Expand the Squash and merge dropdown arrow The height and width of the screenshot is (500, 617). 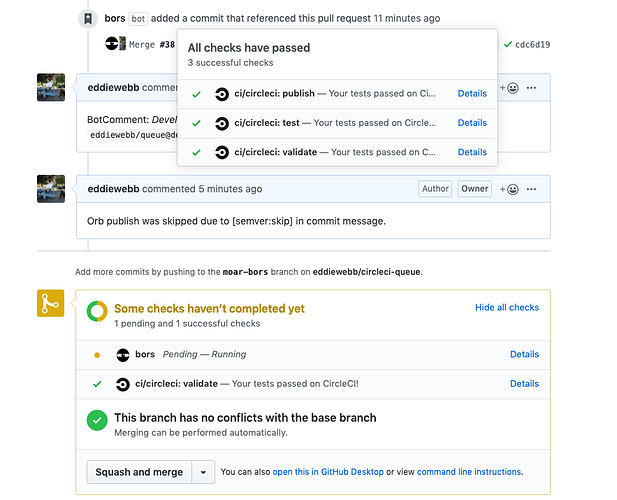pyautogui.click(x=203, y=472)
